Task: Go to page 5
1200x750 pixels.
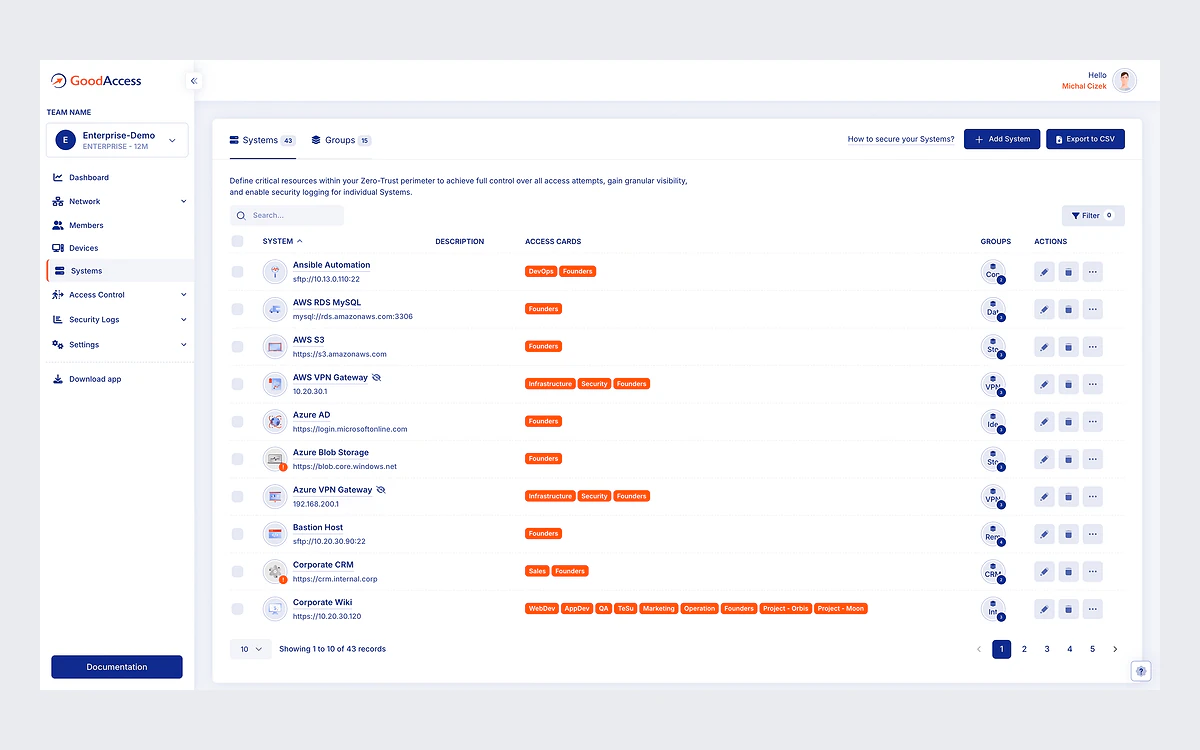Action: point(1092,649)
